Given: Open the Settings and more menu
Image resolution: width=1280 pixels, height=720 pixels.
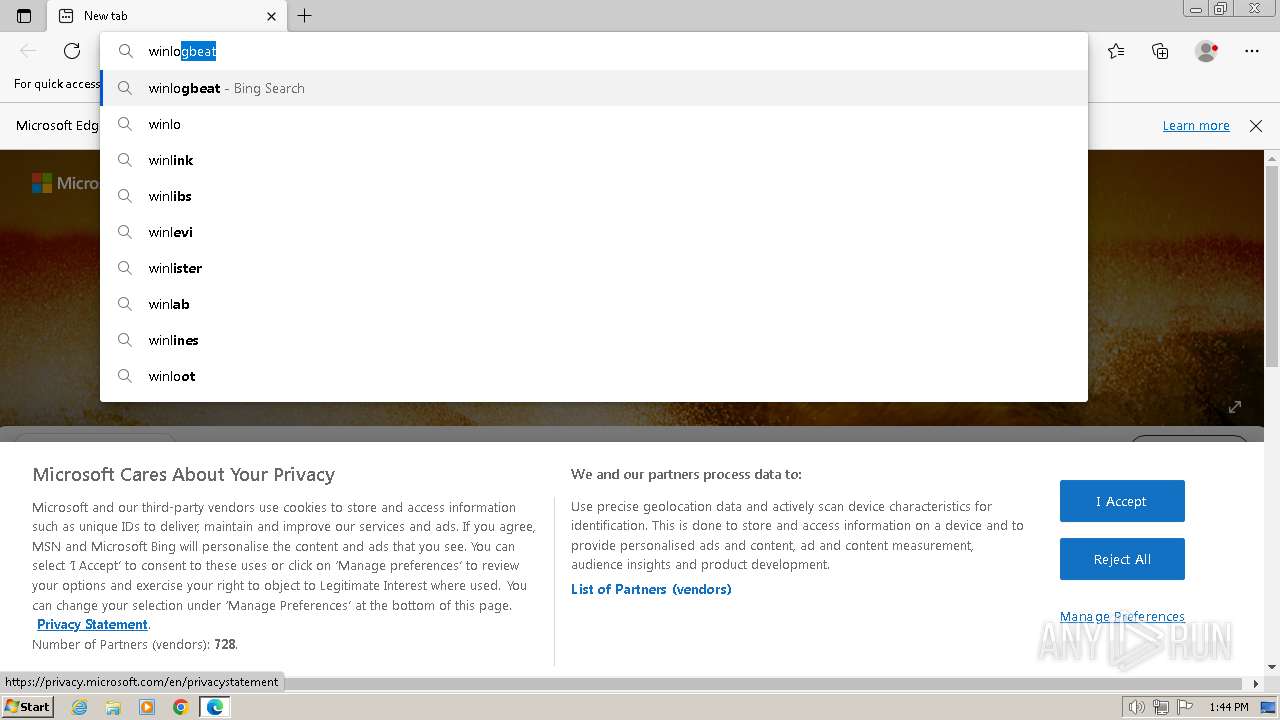Looking at the screenshot, I should (1252, 51).
